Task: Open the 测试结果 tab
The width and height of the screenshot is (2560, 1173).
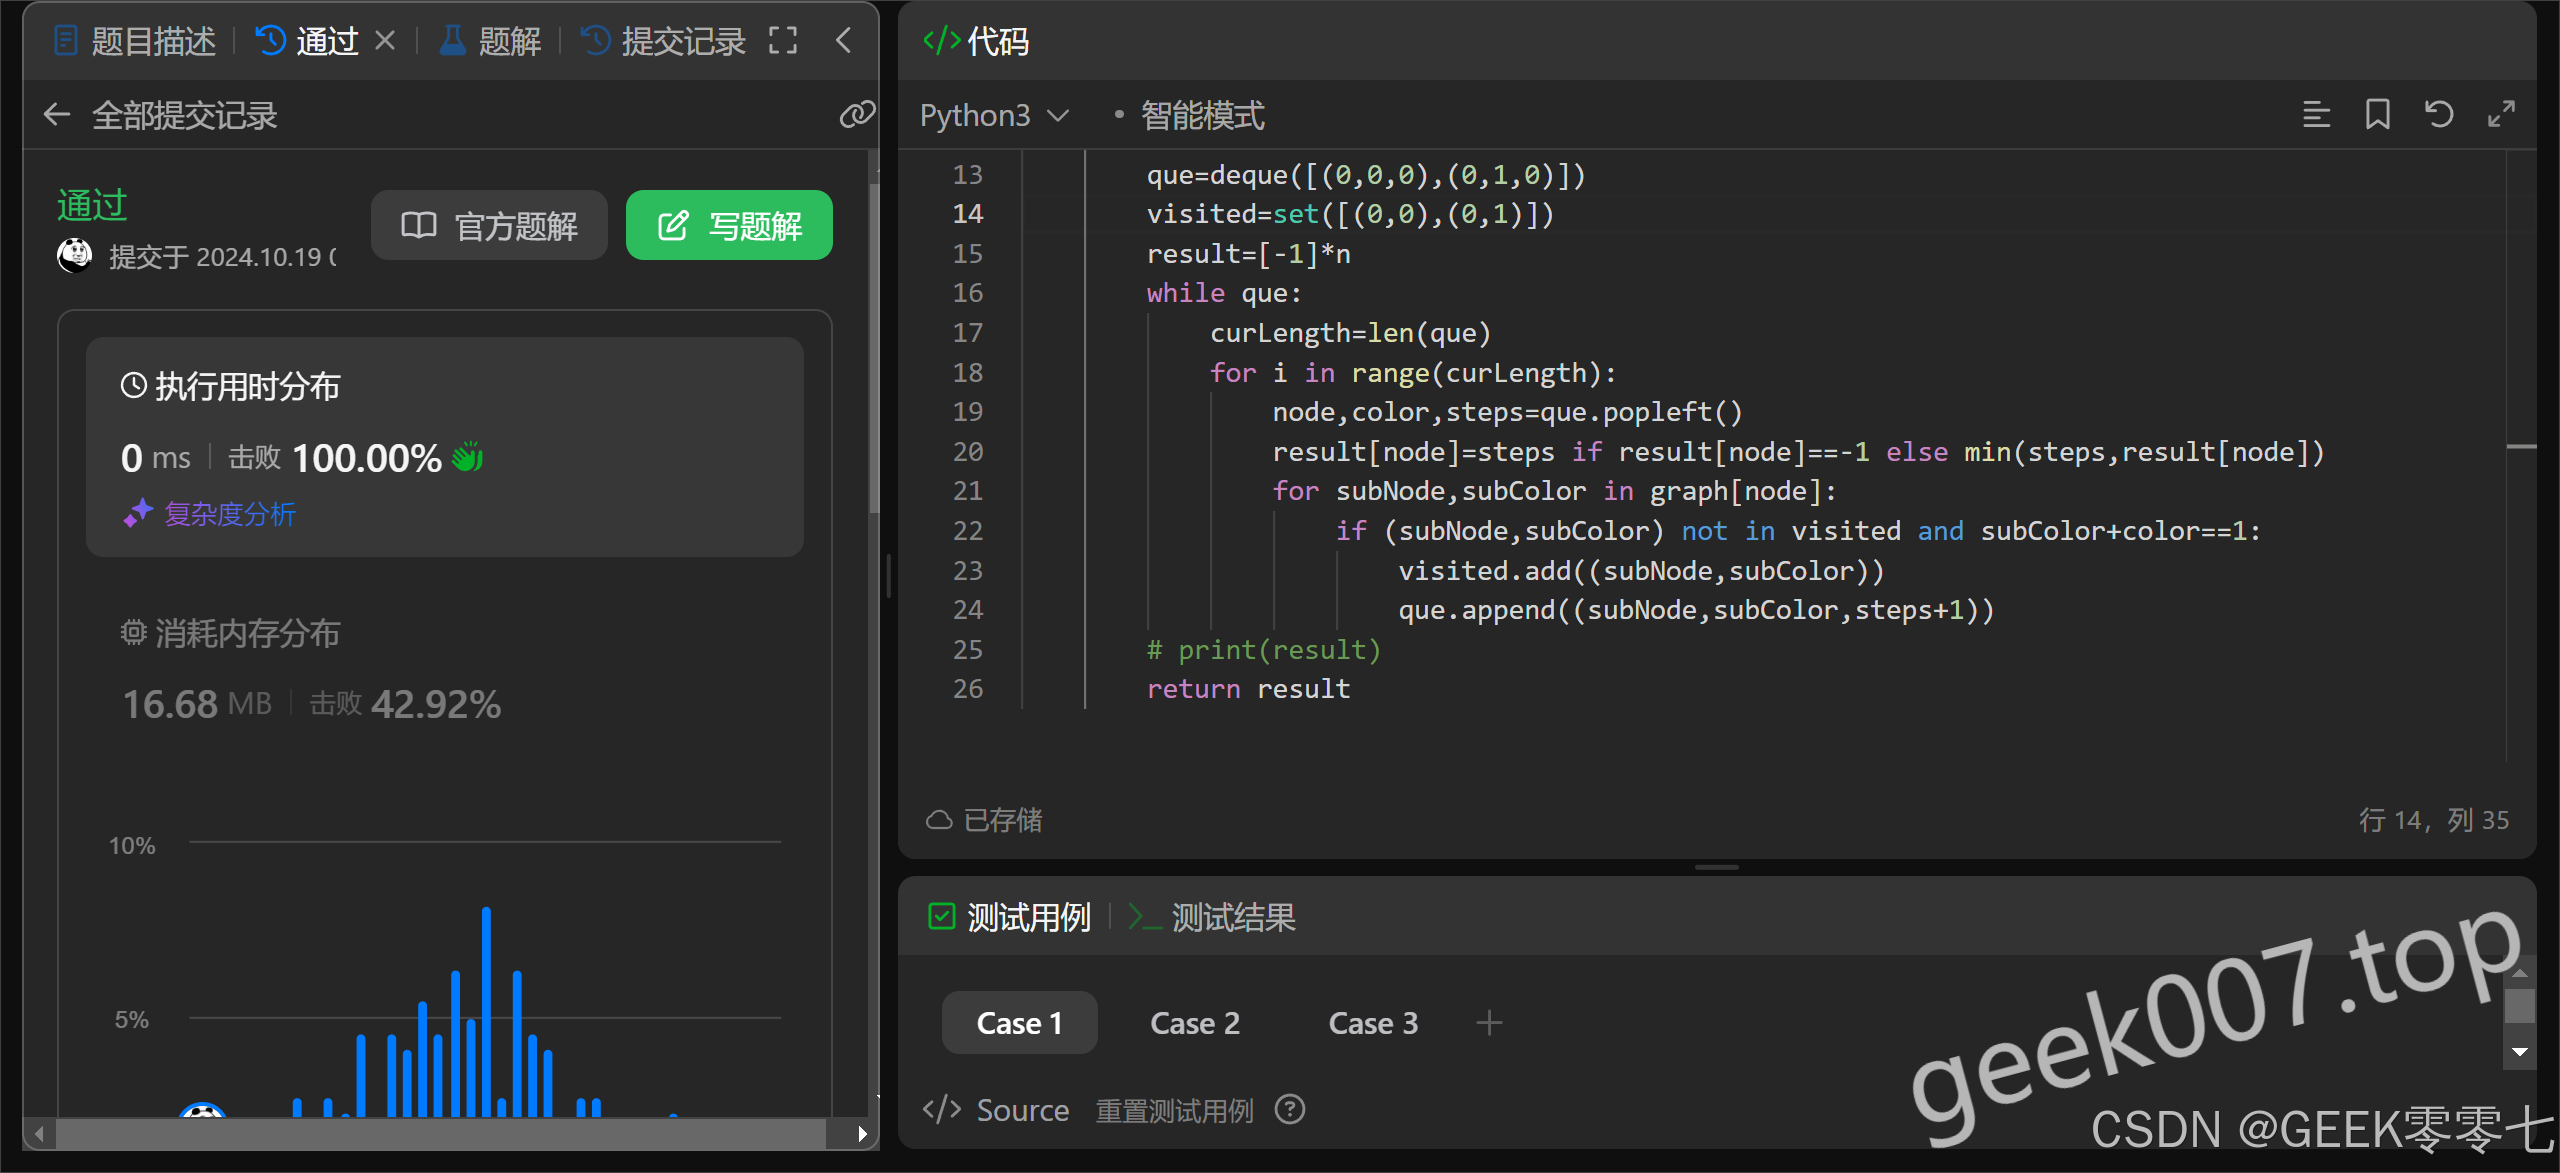Action: pyautogui.click(x=1213, y=917)
